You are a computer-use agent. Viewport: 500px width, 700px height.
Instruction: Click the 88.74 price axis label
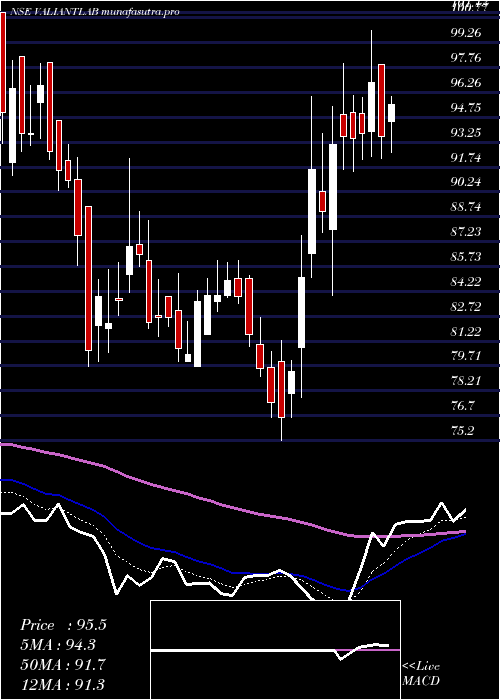466,207
